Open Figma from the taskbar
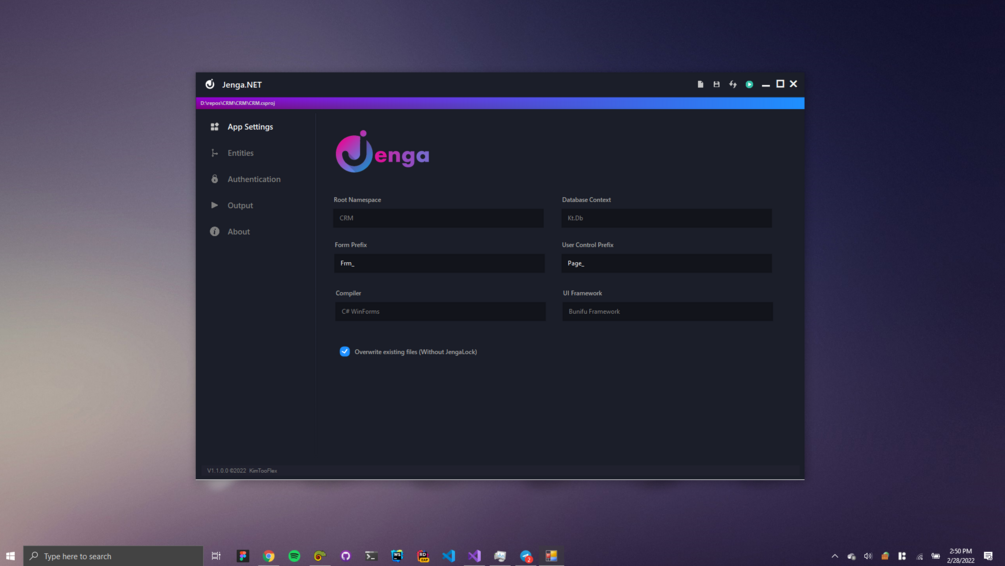 click(243, 556)
